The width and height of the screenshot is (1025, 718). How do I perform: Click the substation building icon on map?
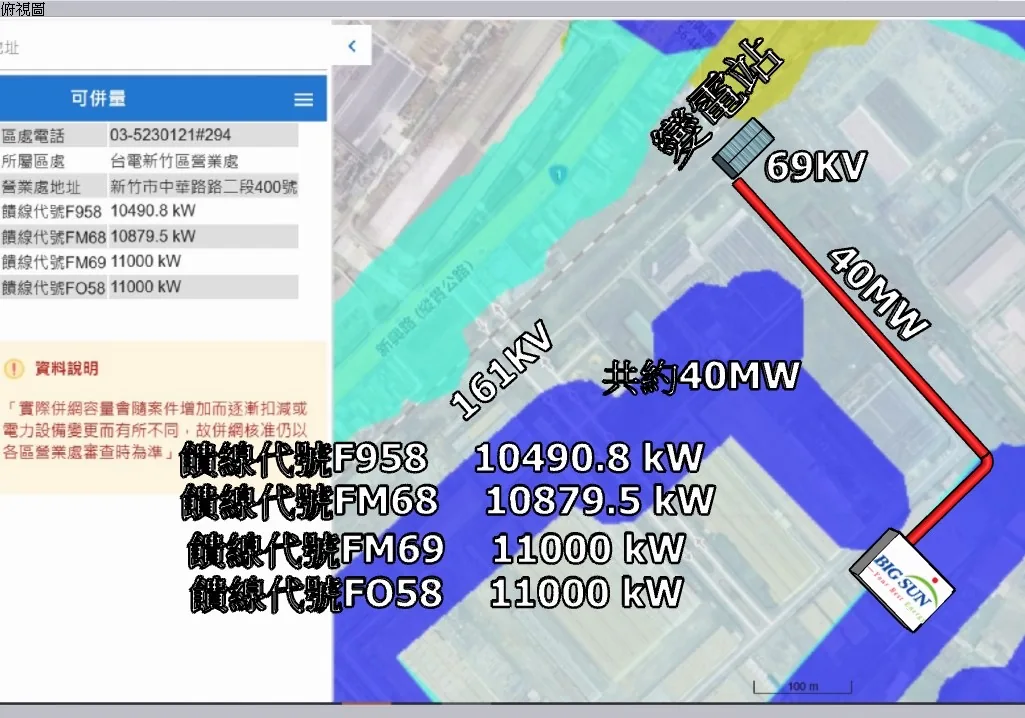(743, 148)
